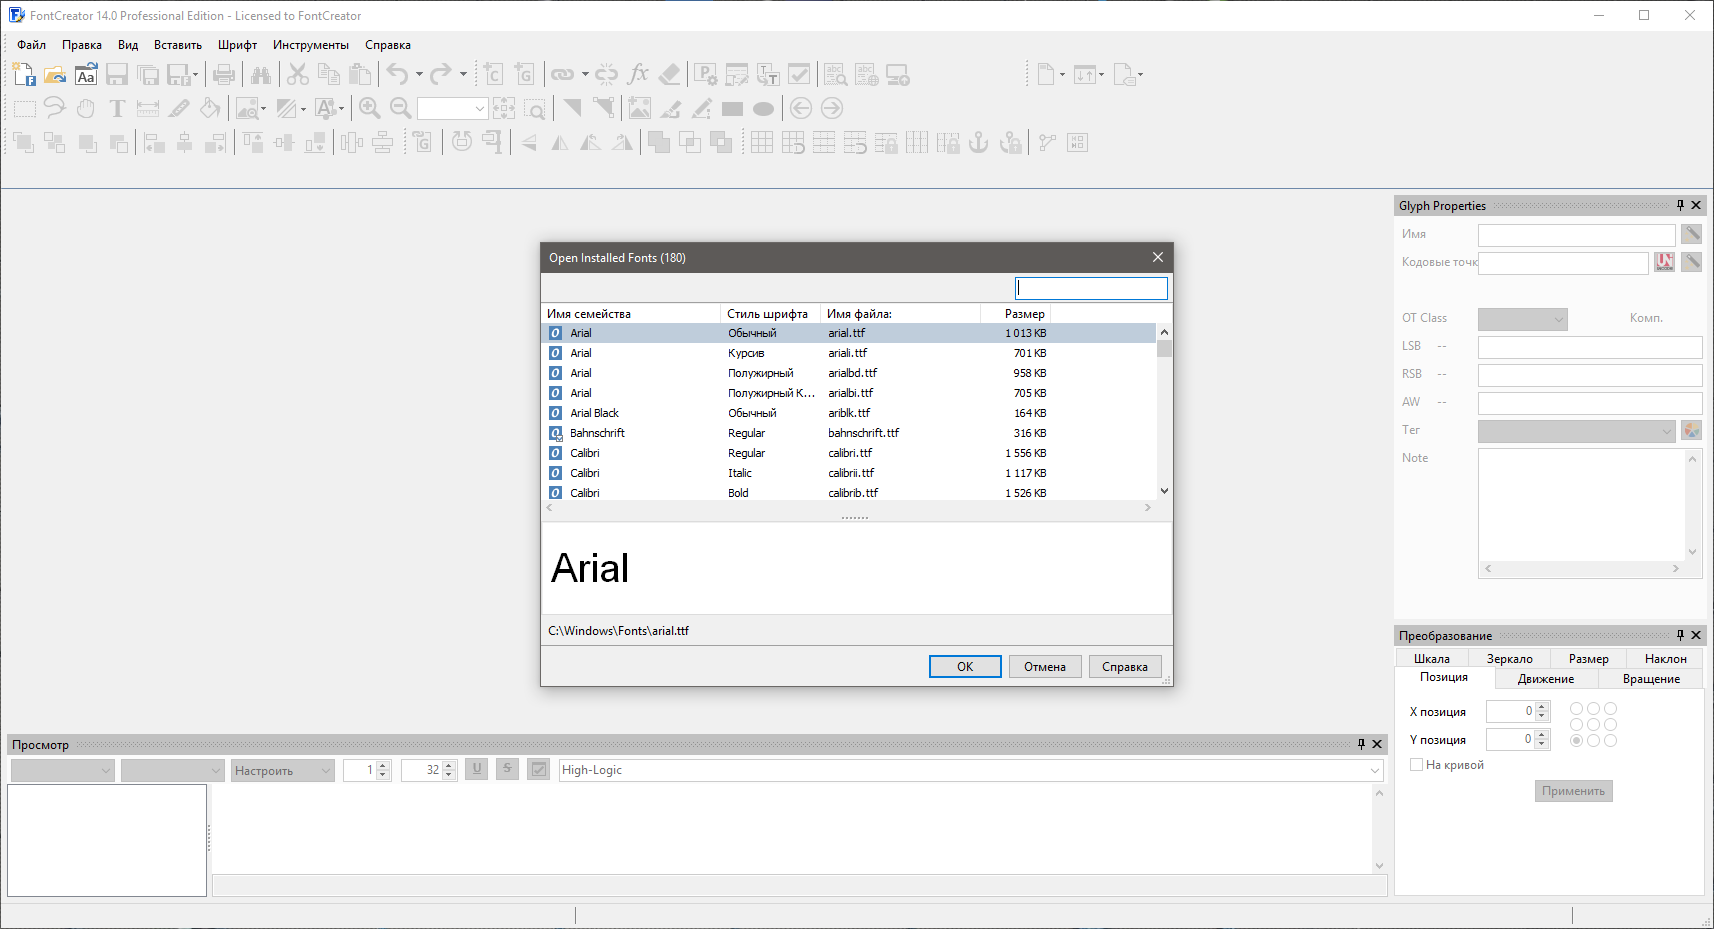Select the paint bucket fill tool
1714x929 pixels.
[210, 109]
